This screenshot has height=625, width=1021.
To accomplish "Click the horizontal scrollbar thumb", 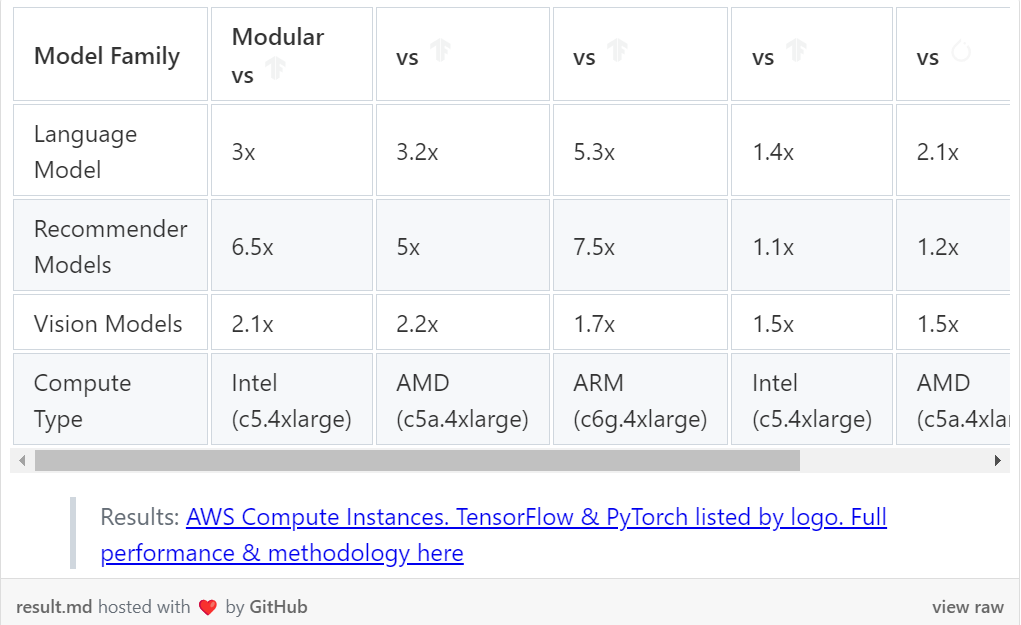I will [417, 461].
